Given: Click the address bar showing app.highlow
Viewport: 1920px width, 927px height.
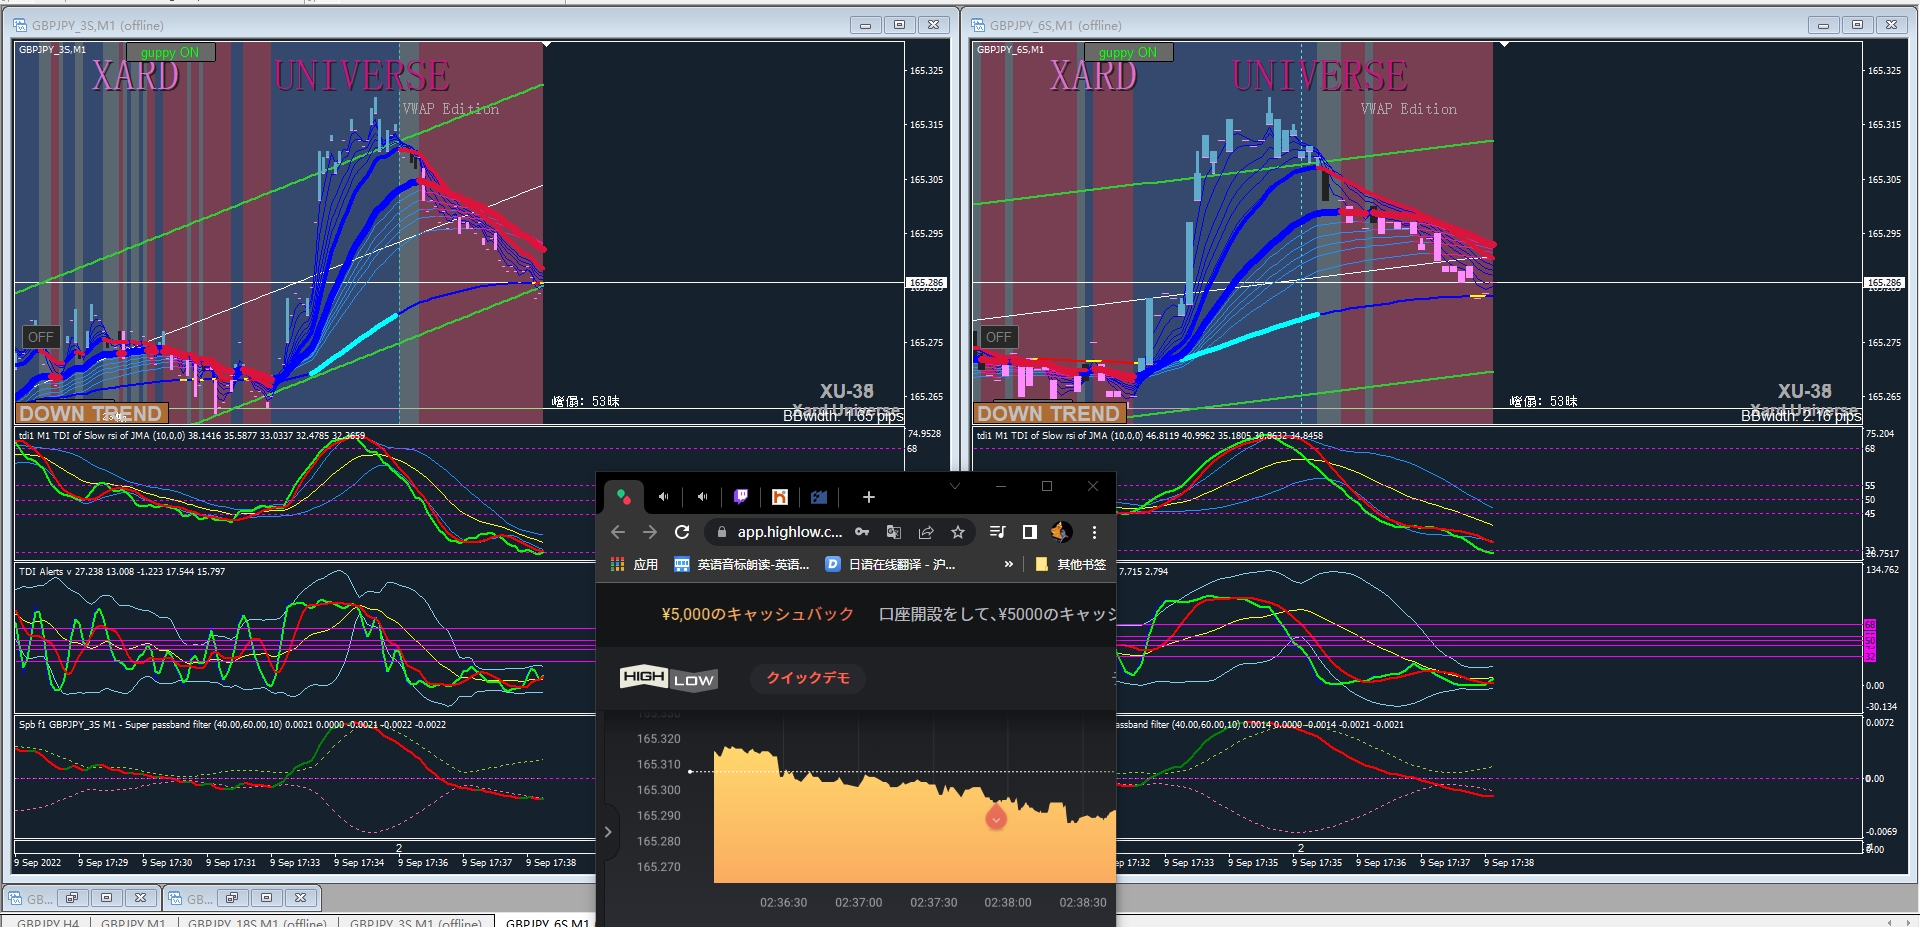Looking at the screenshot, I should (790, 532).
